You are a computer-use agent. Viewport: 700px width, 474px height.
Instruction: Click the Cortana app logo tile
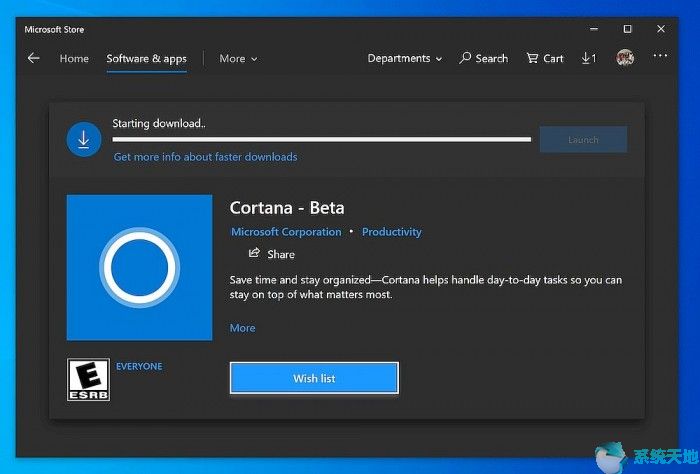point(139,267)
